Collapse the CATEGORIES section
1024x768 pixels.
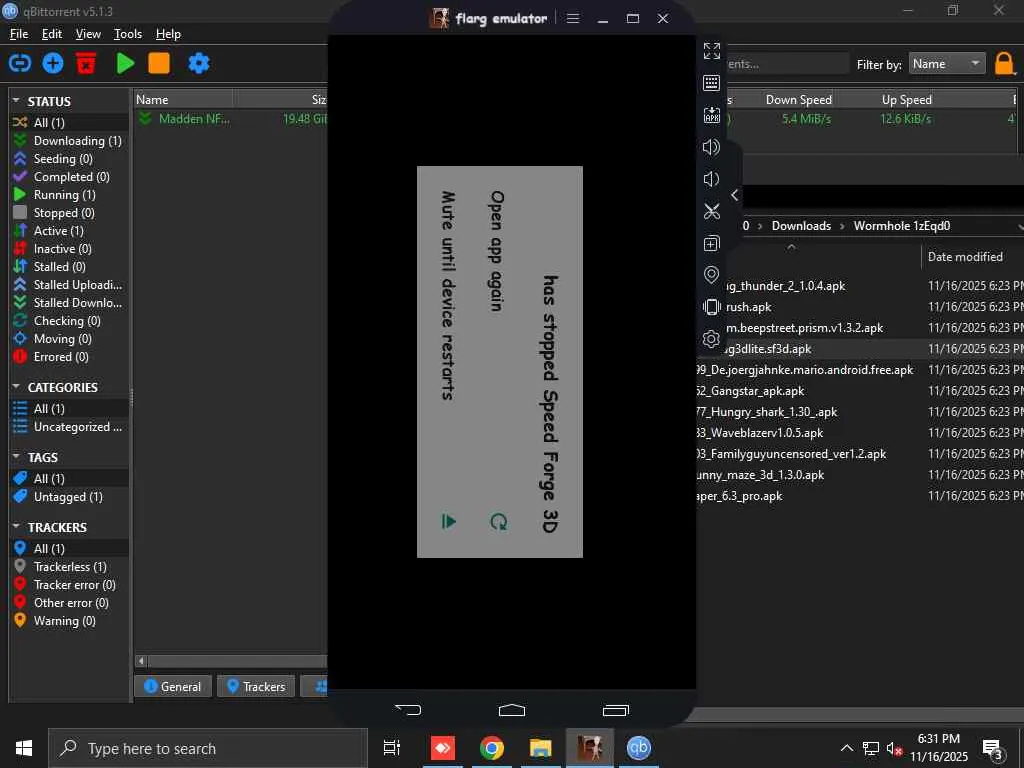[16, 387]
